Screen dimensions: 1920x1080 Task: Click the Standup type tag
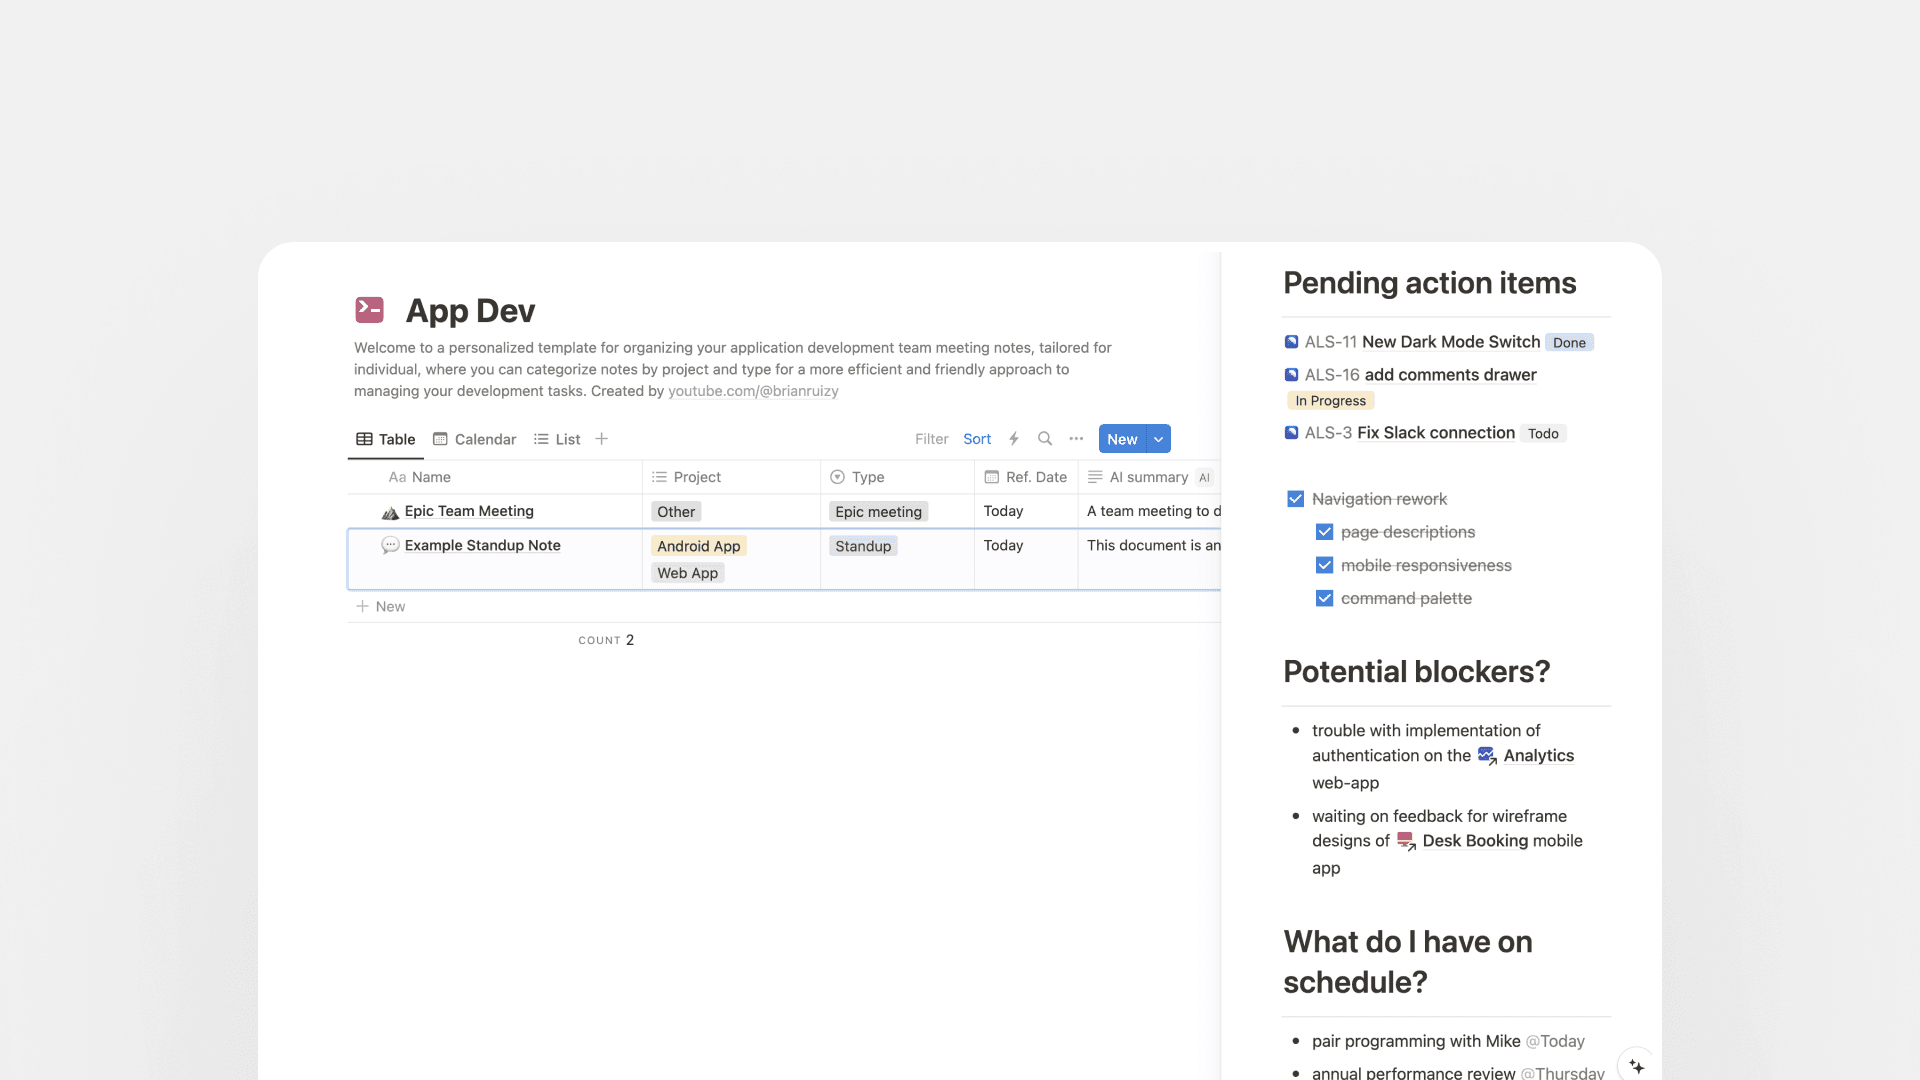863,546
